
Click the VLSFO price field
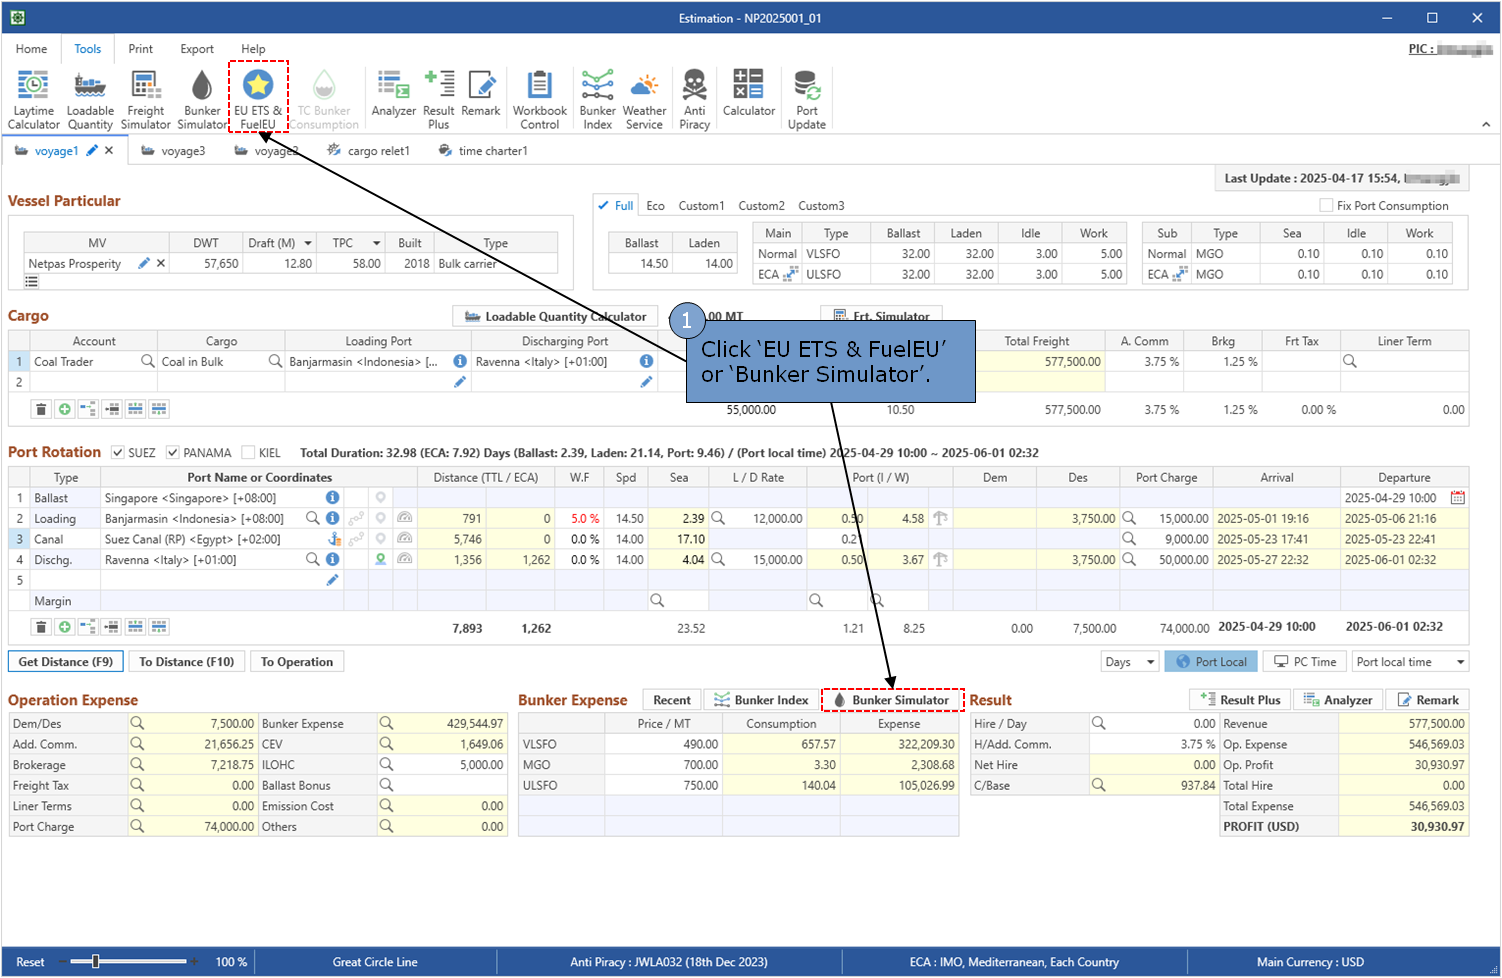point(664,744)
